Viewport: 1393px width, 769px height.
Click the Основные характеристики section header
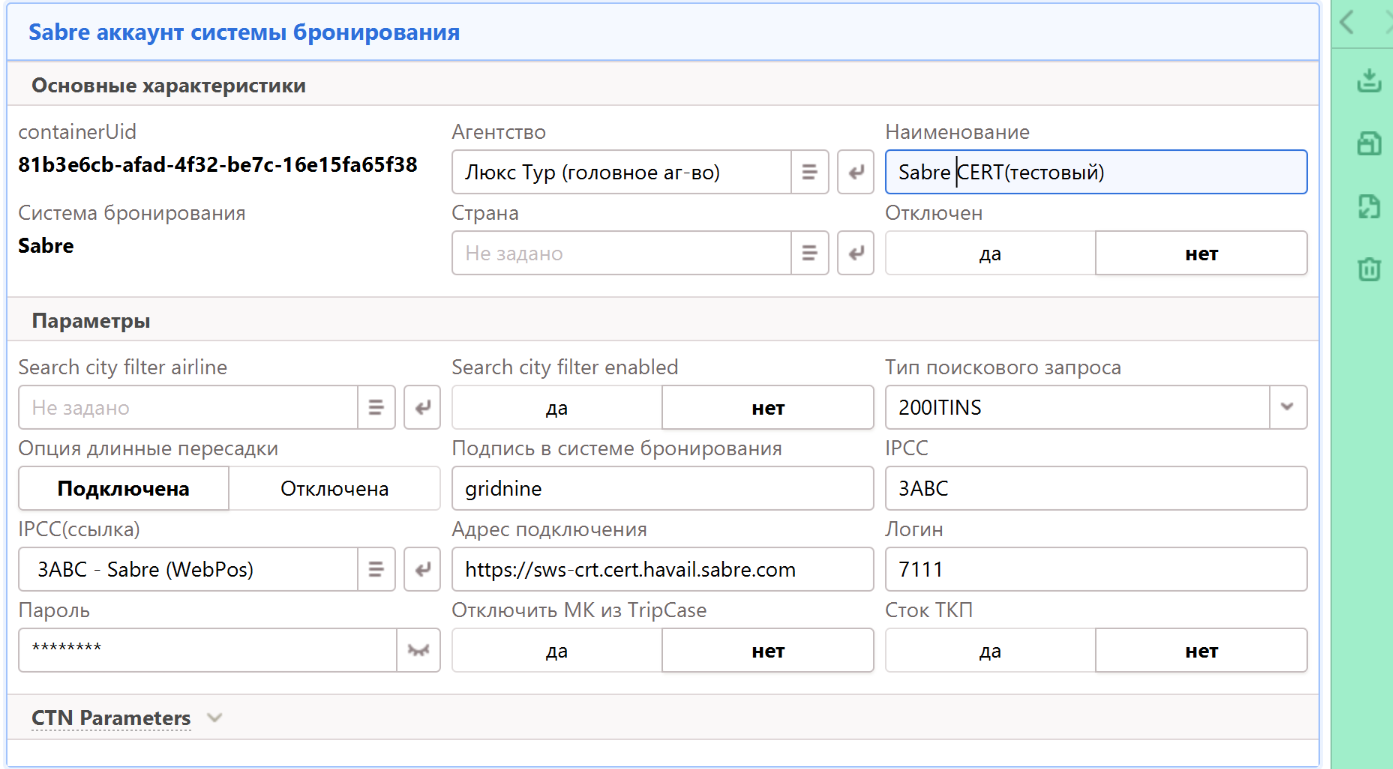tap(168, 85)
